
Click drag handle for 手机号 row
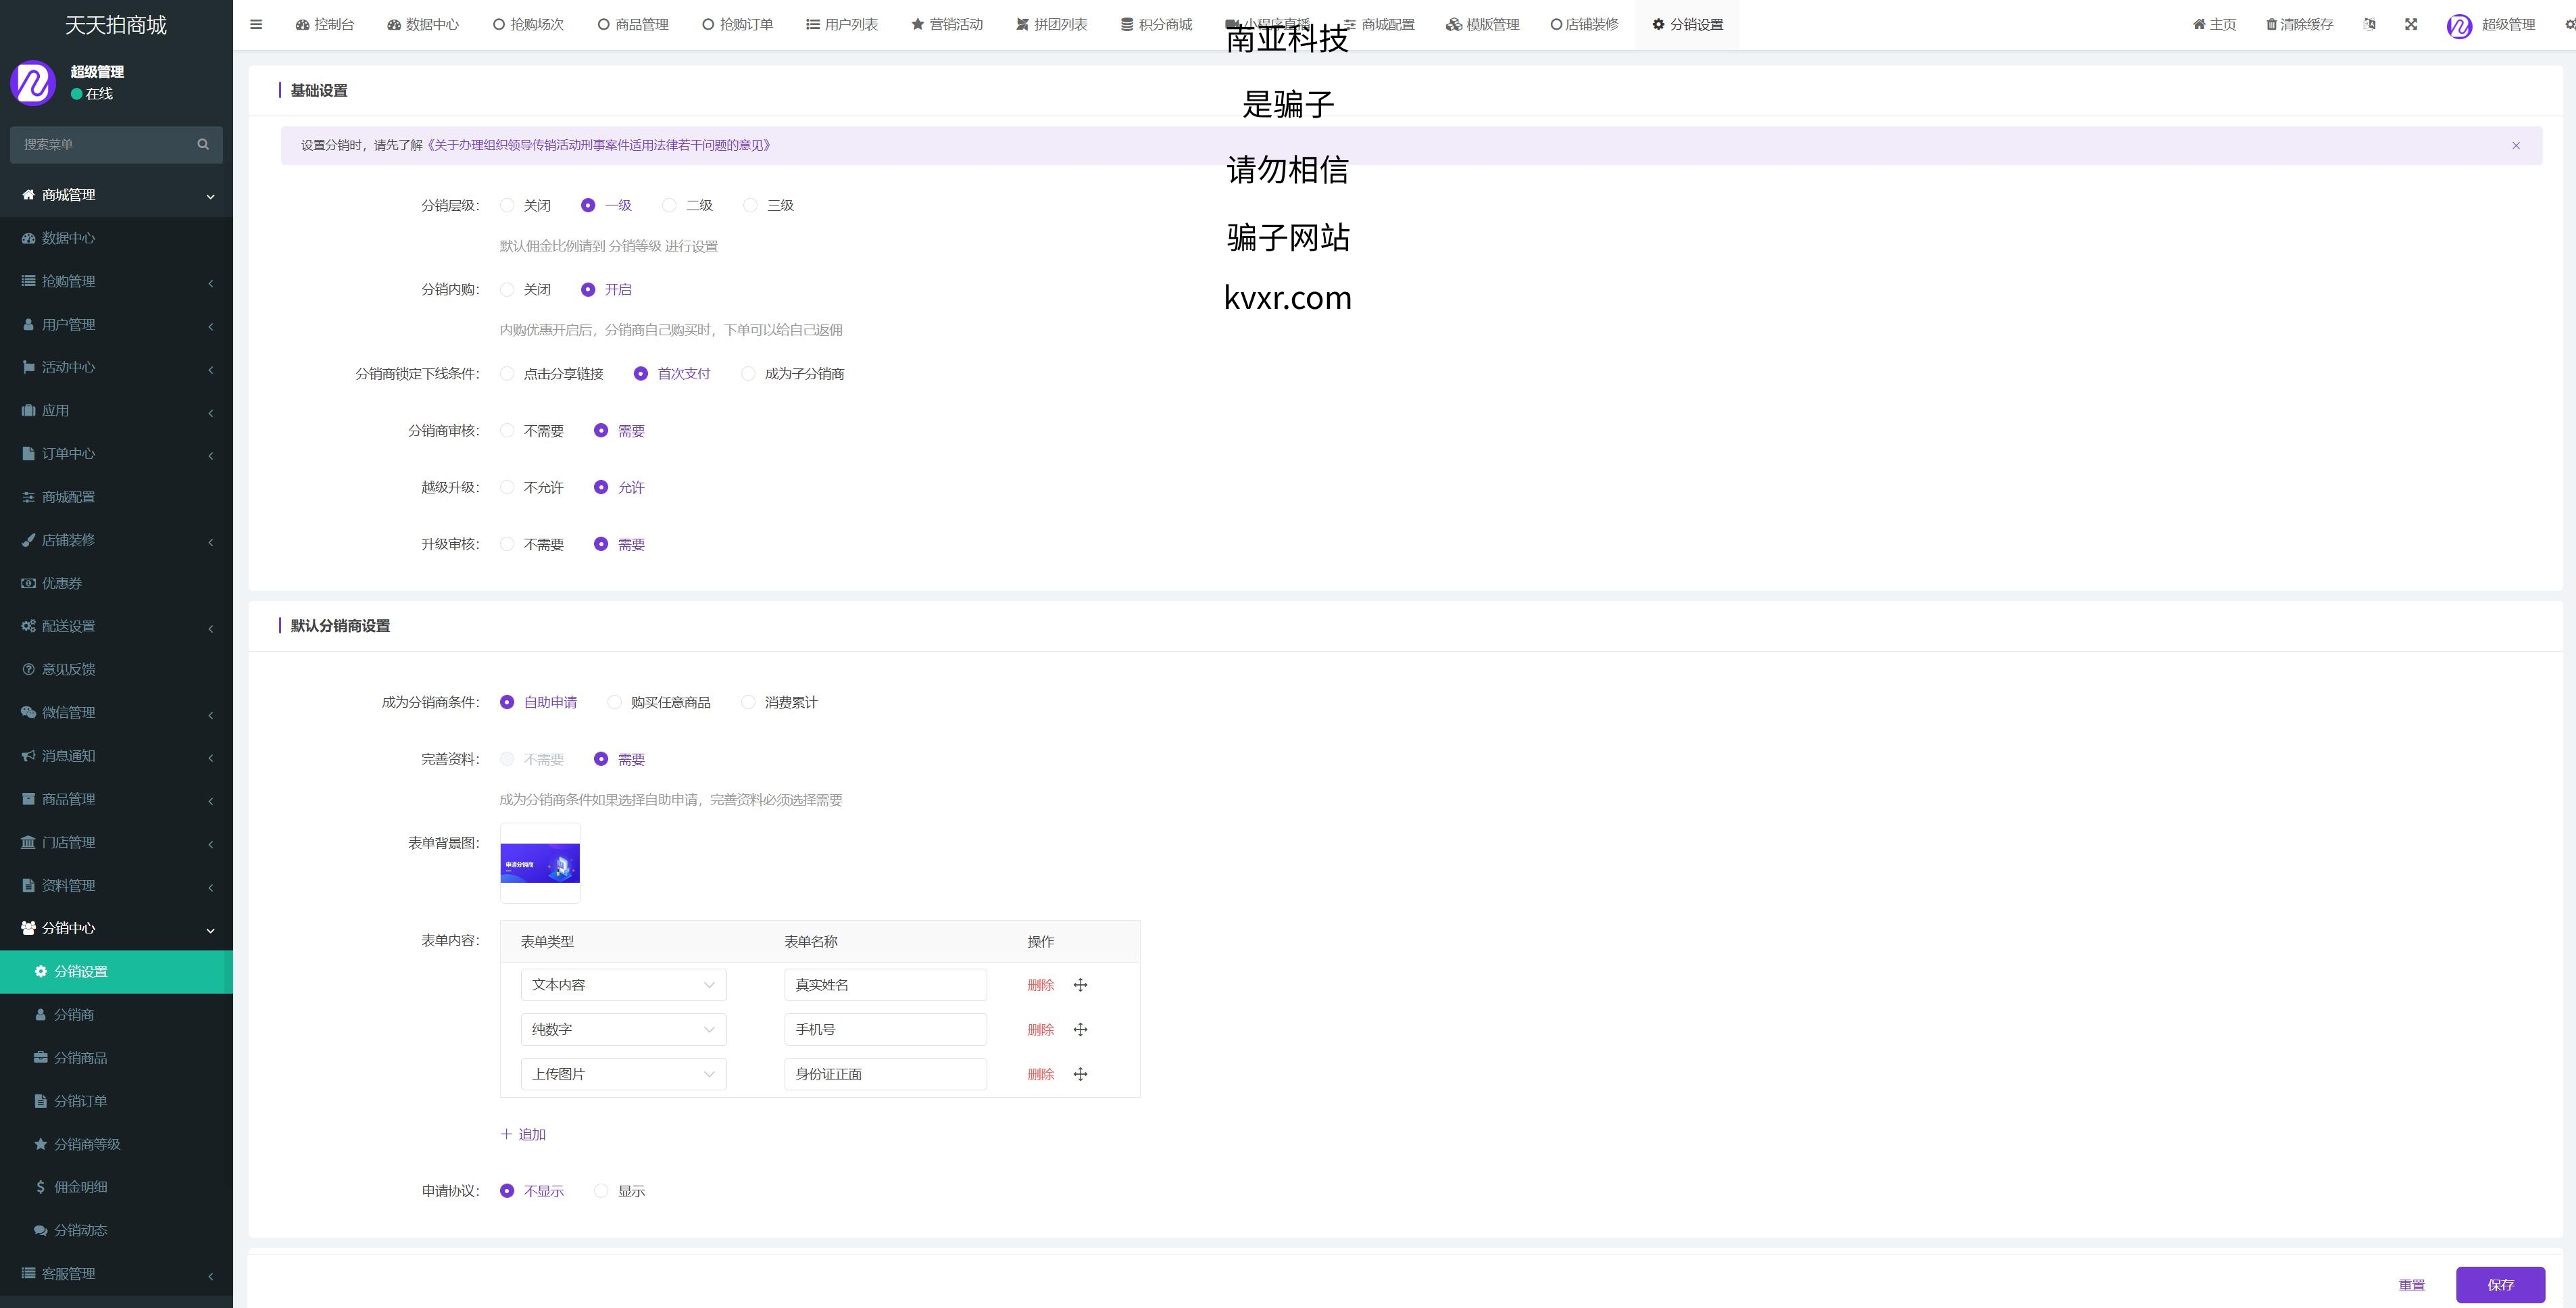[1080, 1029]
